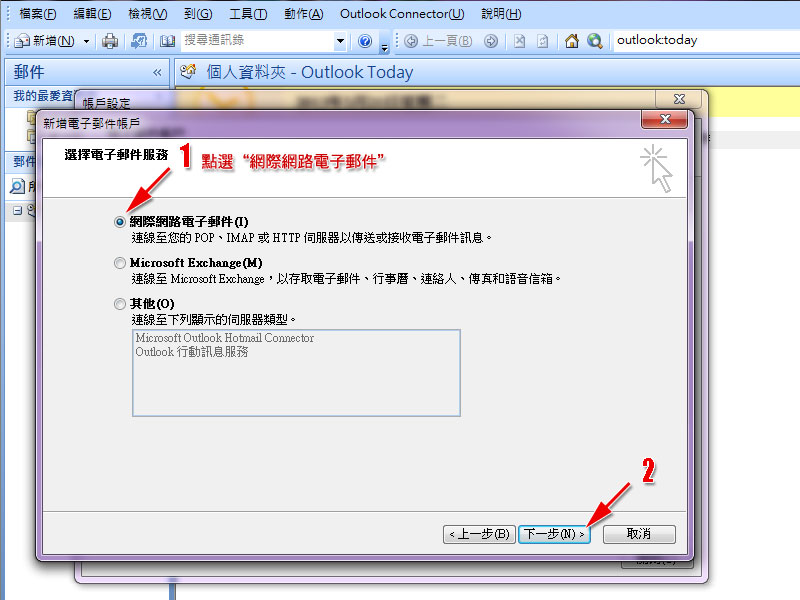This screenshot has height=600, width=800.
Task: Select Microsoft Exchange radio button
Action: [119, 263]
